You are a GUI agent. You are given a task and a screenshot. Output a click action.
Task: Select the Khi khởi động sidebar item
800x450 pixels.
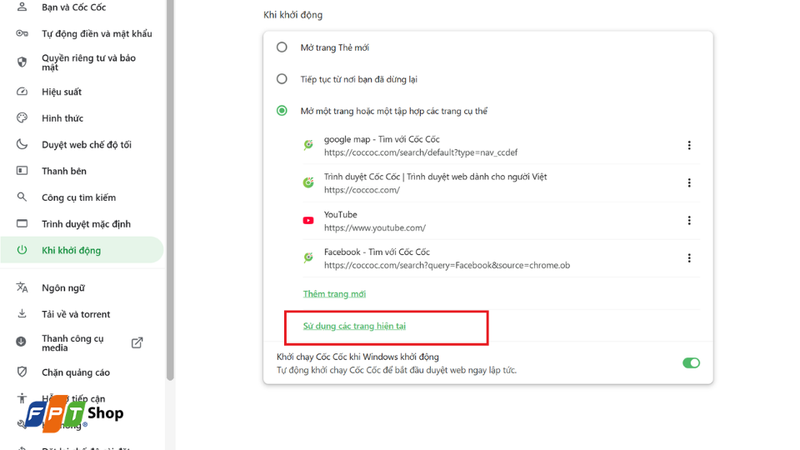click(x=82, y=250)
